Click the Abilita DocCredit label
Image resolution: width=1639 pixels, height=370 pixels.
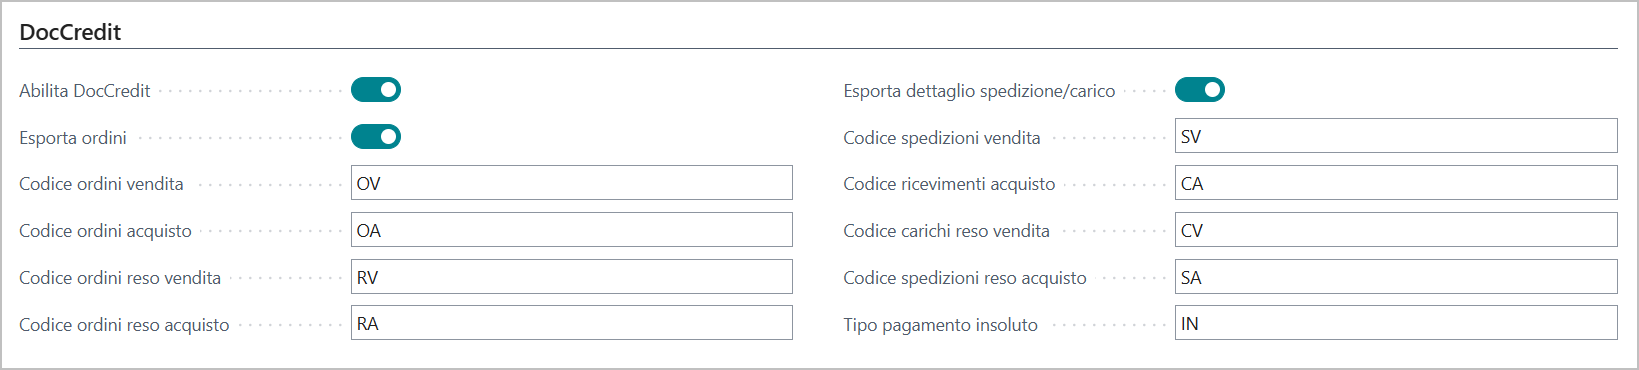(x=85, y=91)
